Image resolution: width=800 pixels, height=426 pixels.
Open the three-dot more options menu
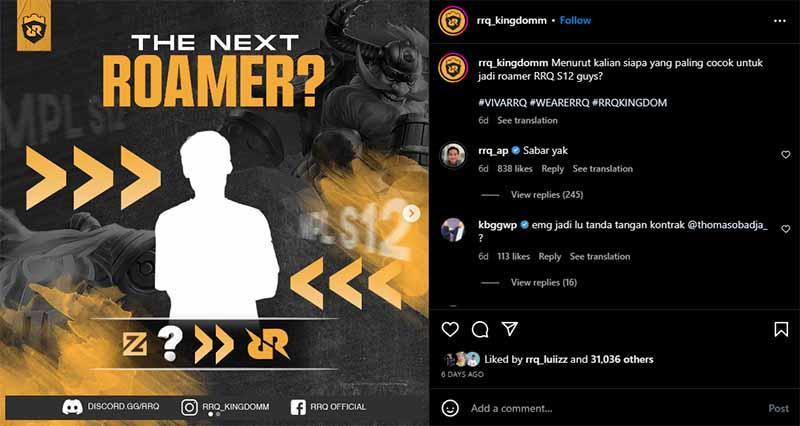pyautogui.click(x=780, y=21)
